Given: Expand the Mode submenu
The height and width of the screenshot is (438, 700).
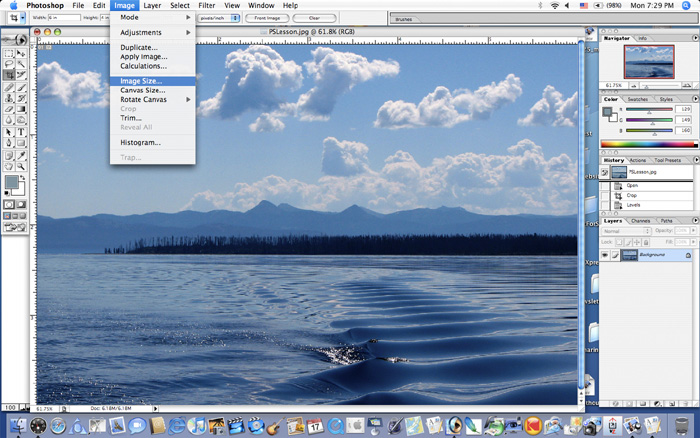Looking at the screenshot, I should click(153, 17).
